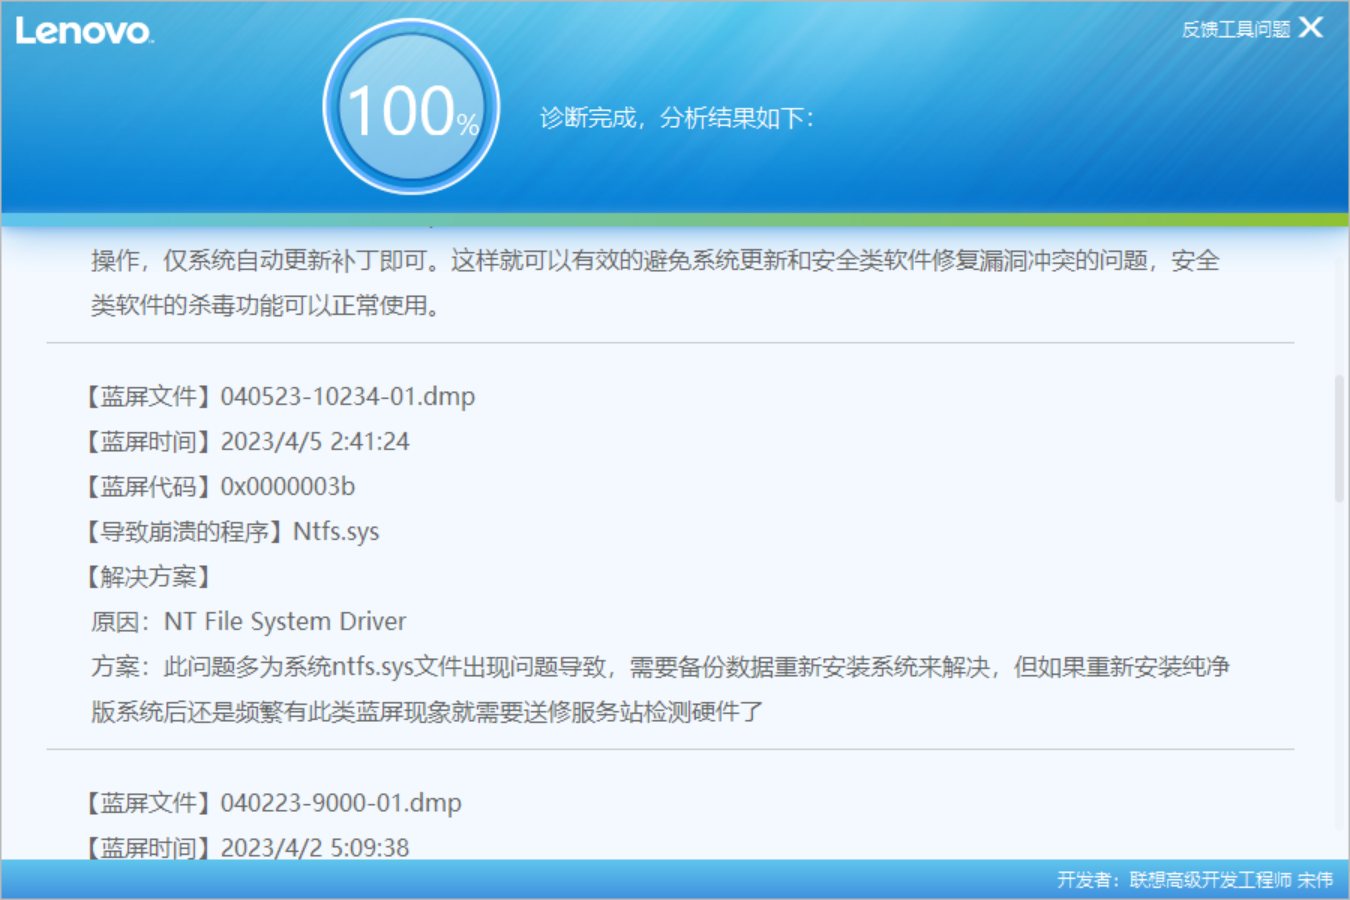Click the Lenovo logo
This screenshot has width=1350, height=900.
pyautogui.click(x=84, y=31)
